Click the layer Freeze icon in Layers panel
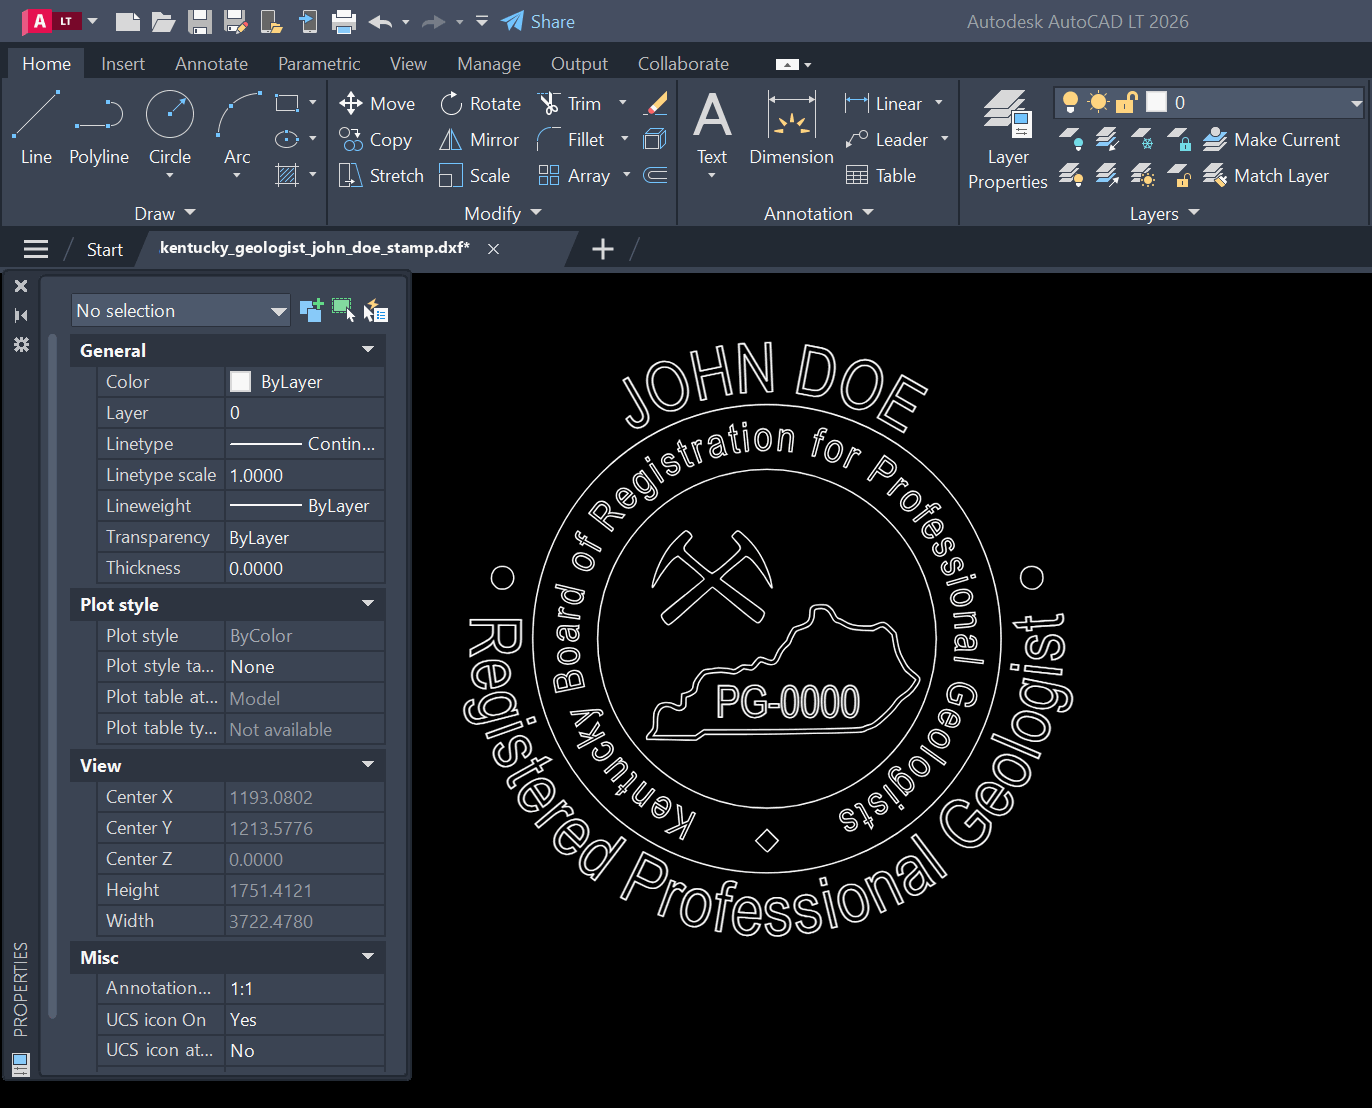This screenshot has height=1108, width=1372. 1143,139
